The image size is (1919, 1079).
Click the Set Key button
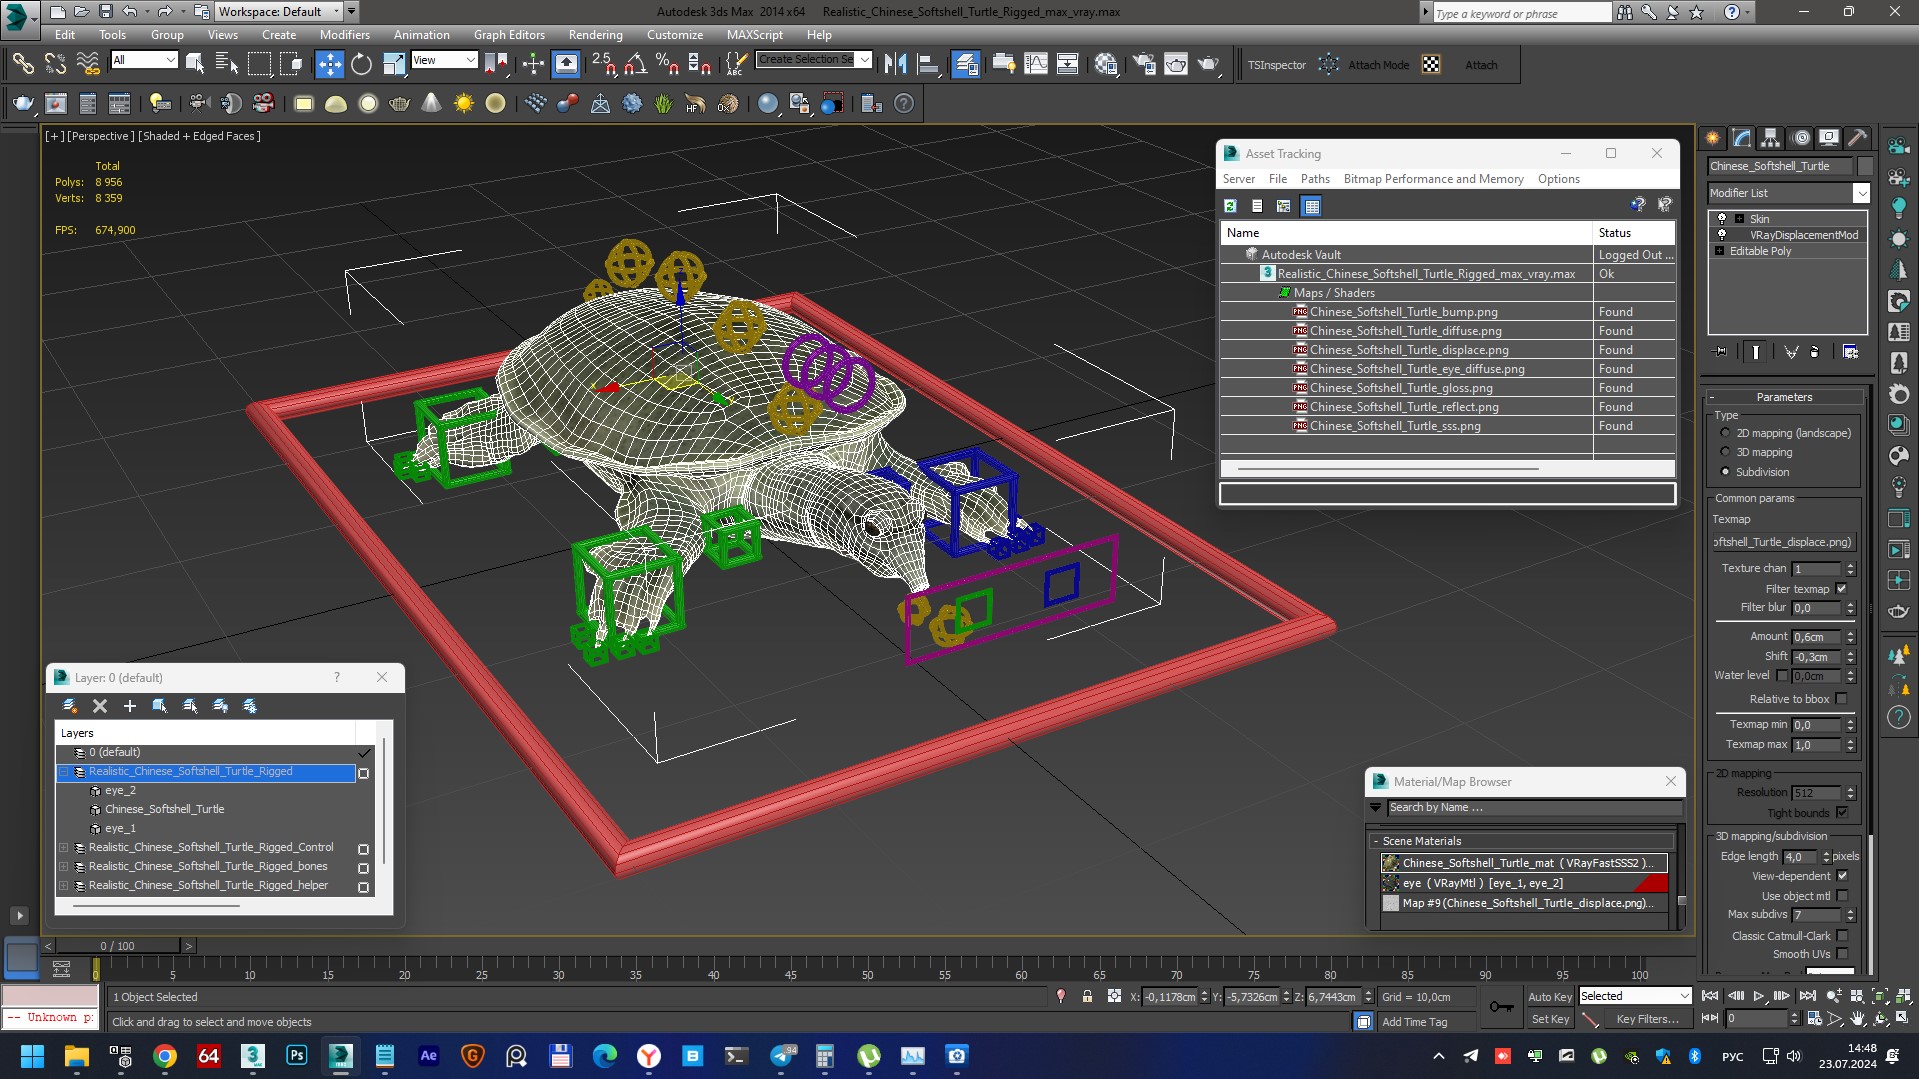pos(1549,1019)
